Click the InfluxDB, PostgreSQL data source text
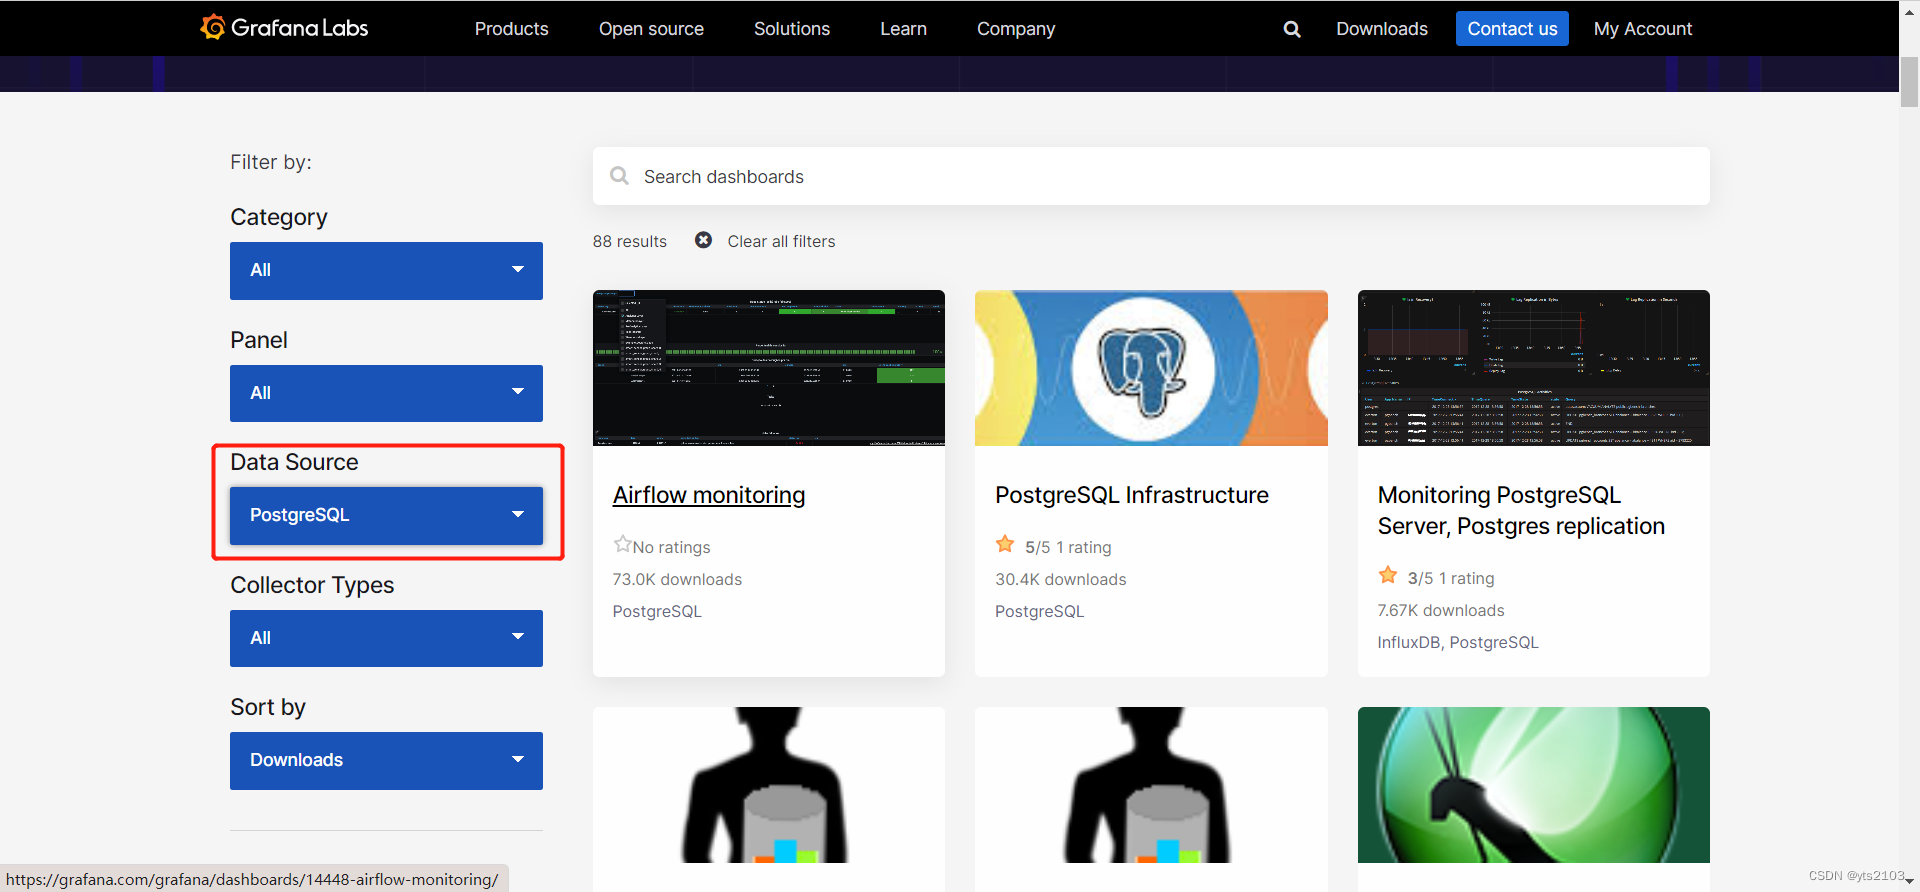This screenshot has height=892, width=1920. point(1458,642)
